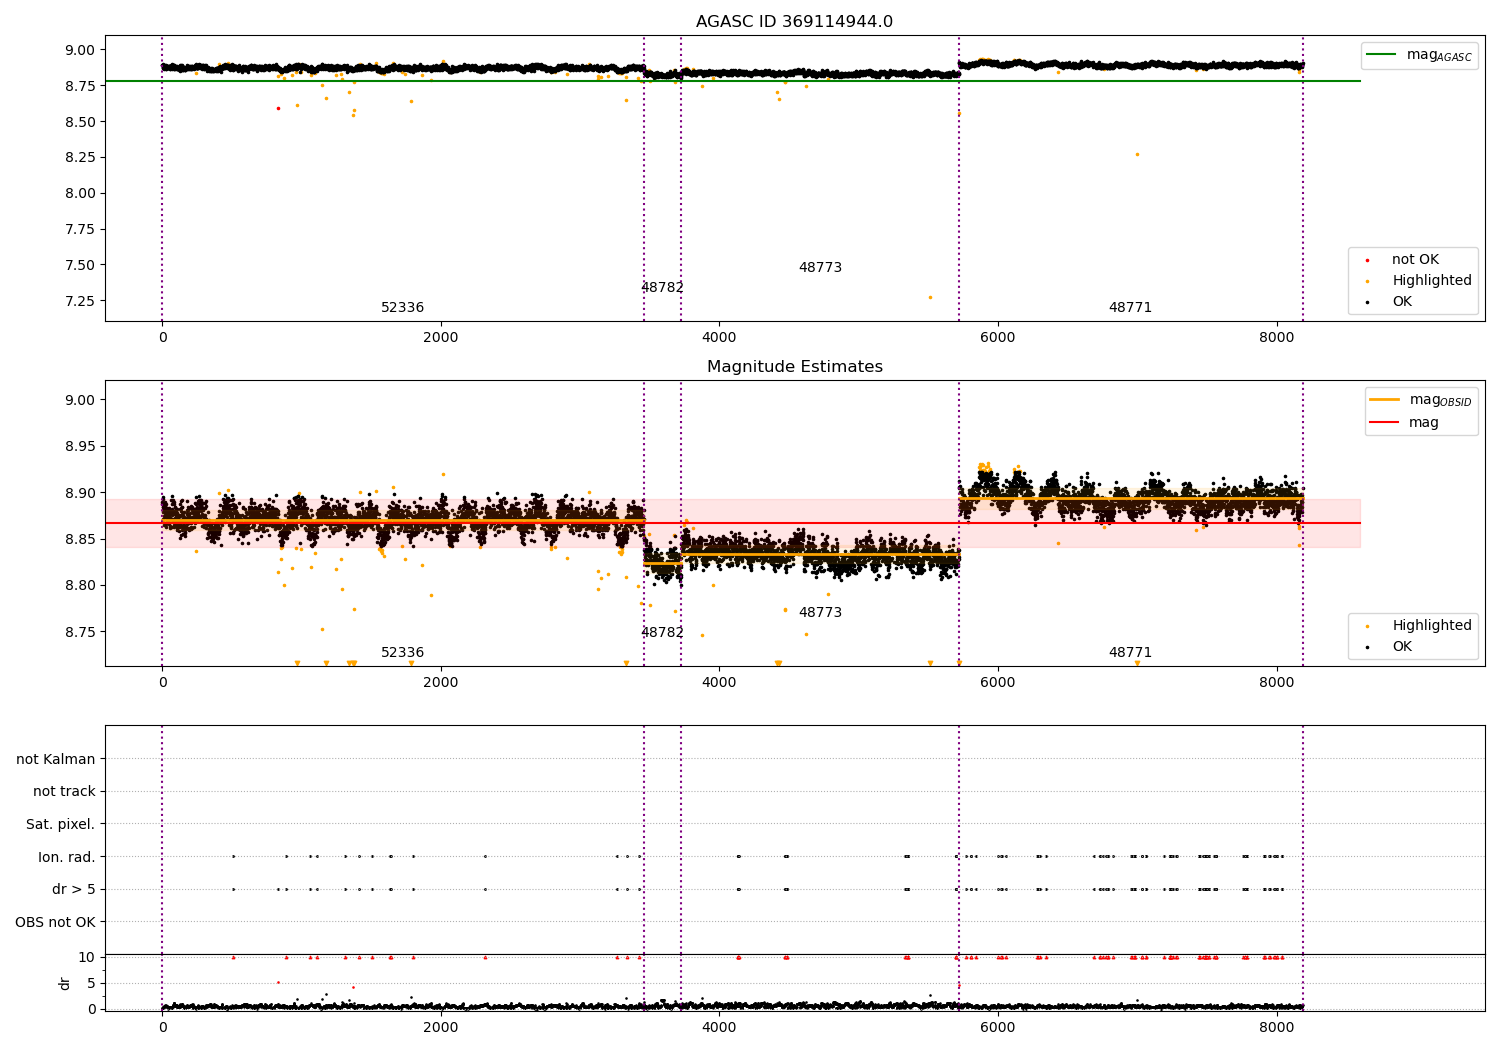Select the 'not OK' legend entry
Viewport: 1500px width, 1050px height.
1415,260
